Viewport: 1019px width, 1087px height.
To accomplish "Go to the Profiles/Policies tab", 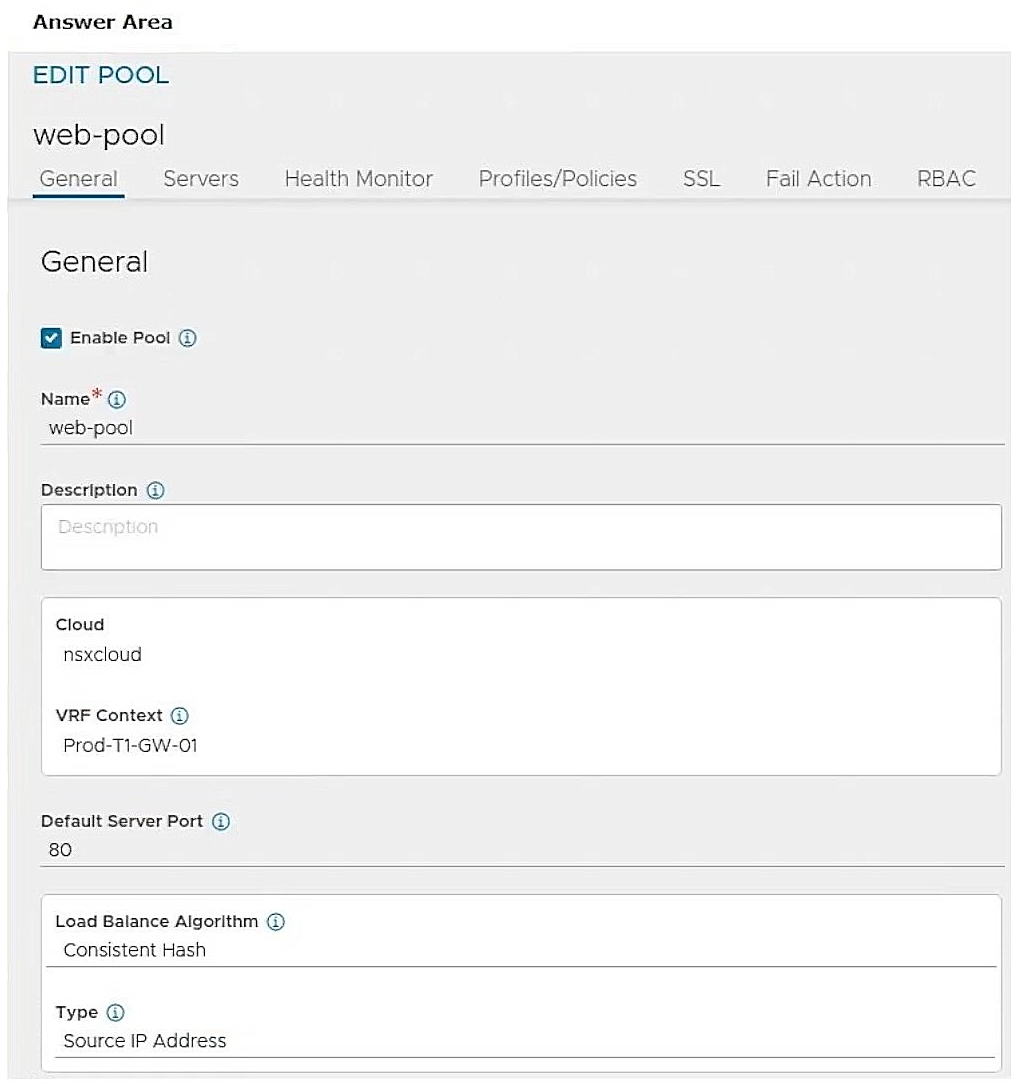I will (x=557, y=179).
